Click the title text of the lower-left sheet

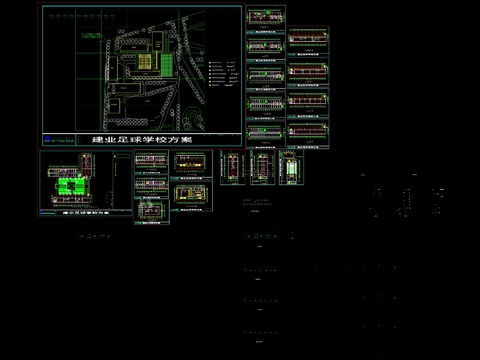pos(86,212)
